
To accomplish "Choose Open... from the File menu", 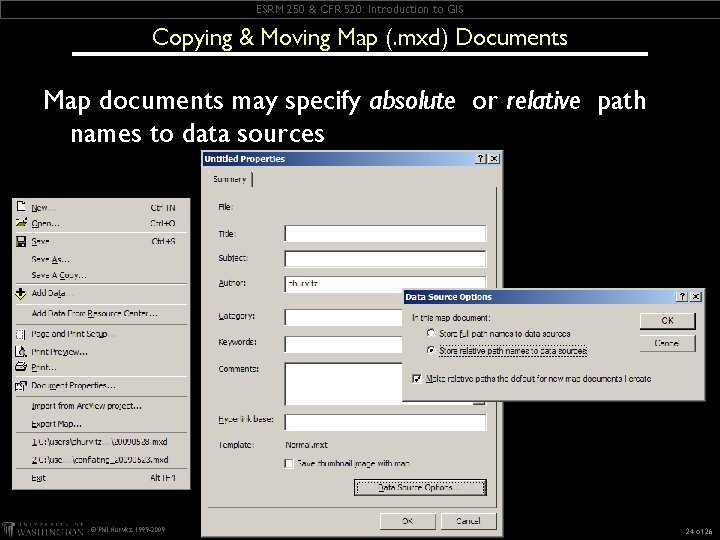I will point(103,224).
